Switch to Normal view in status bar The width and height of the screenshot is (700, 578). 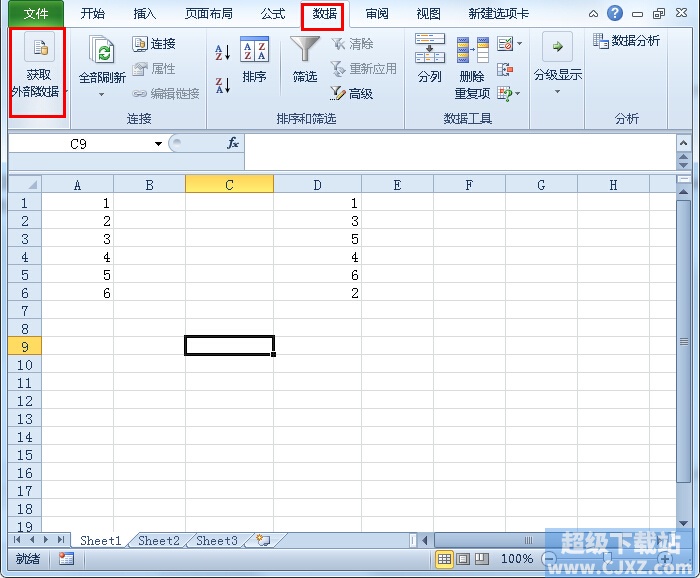coord(444,558)
